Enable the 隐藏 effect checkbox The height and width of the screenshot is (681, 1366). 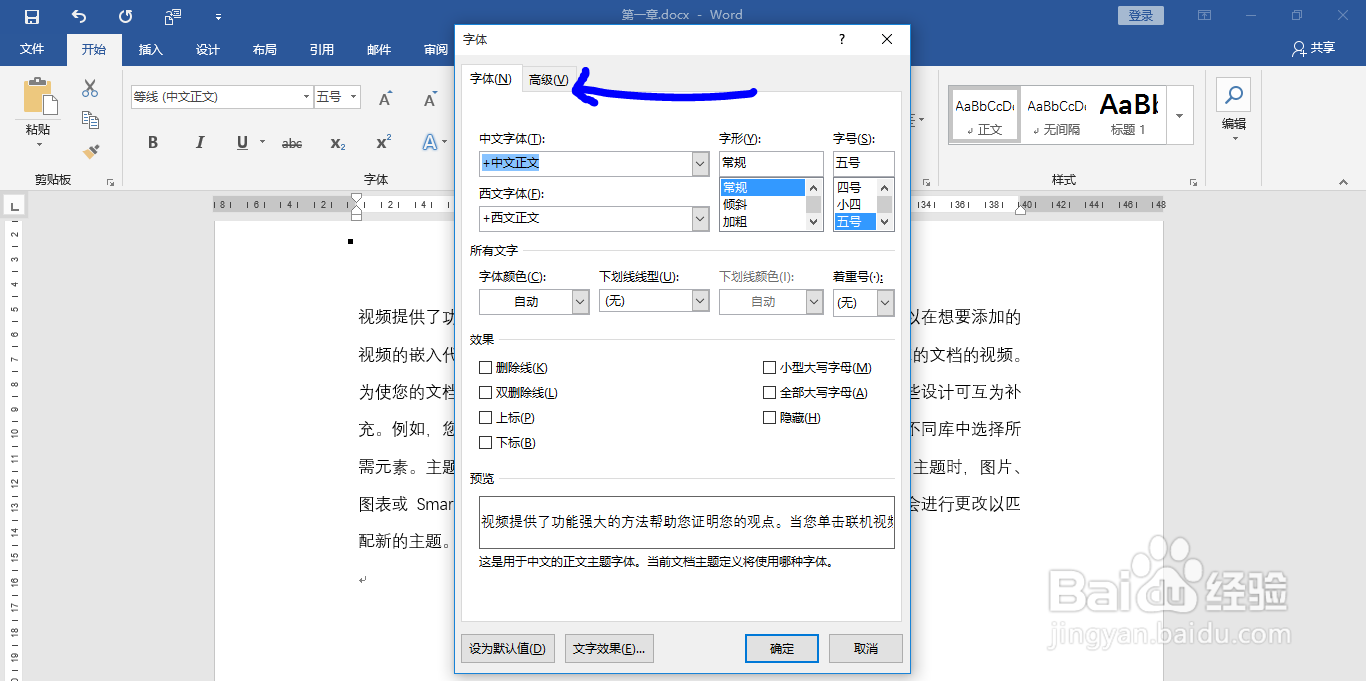[769, 417]
